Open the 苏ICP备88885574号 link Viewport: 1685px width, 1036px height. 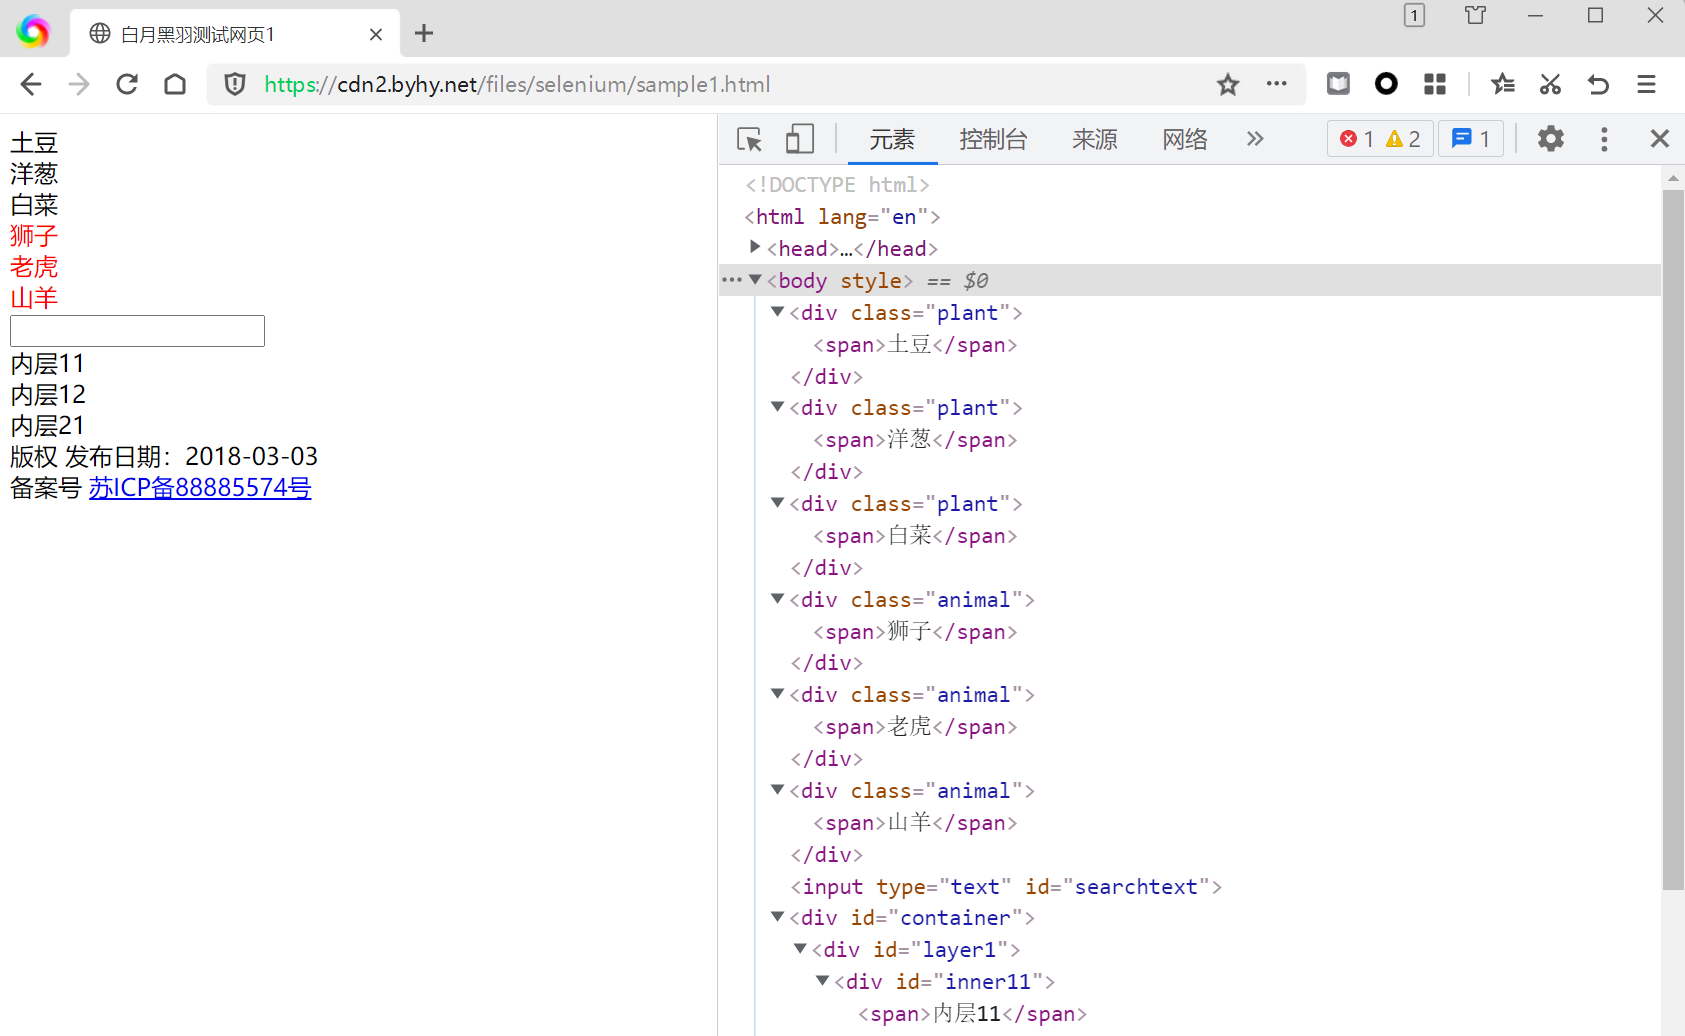coord(200,488)
